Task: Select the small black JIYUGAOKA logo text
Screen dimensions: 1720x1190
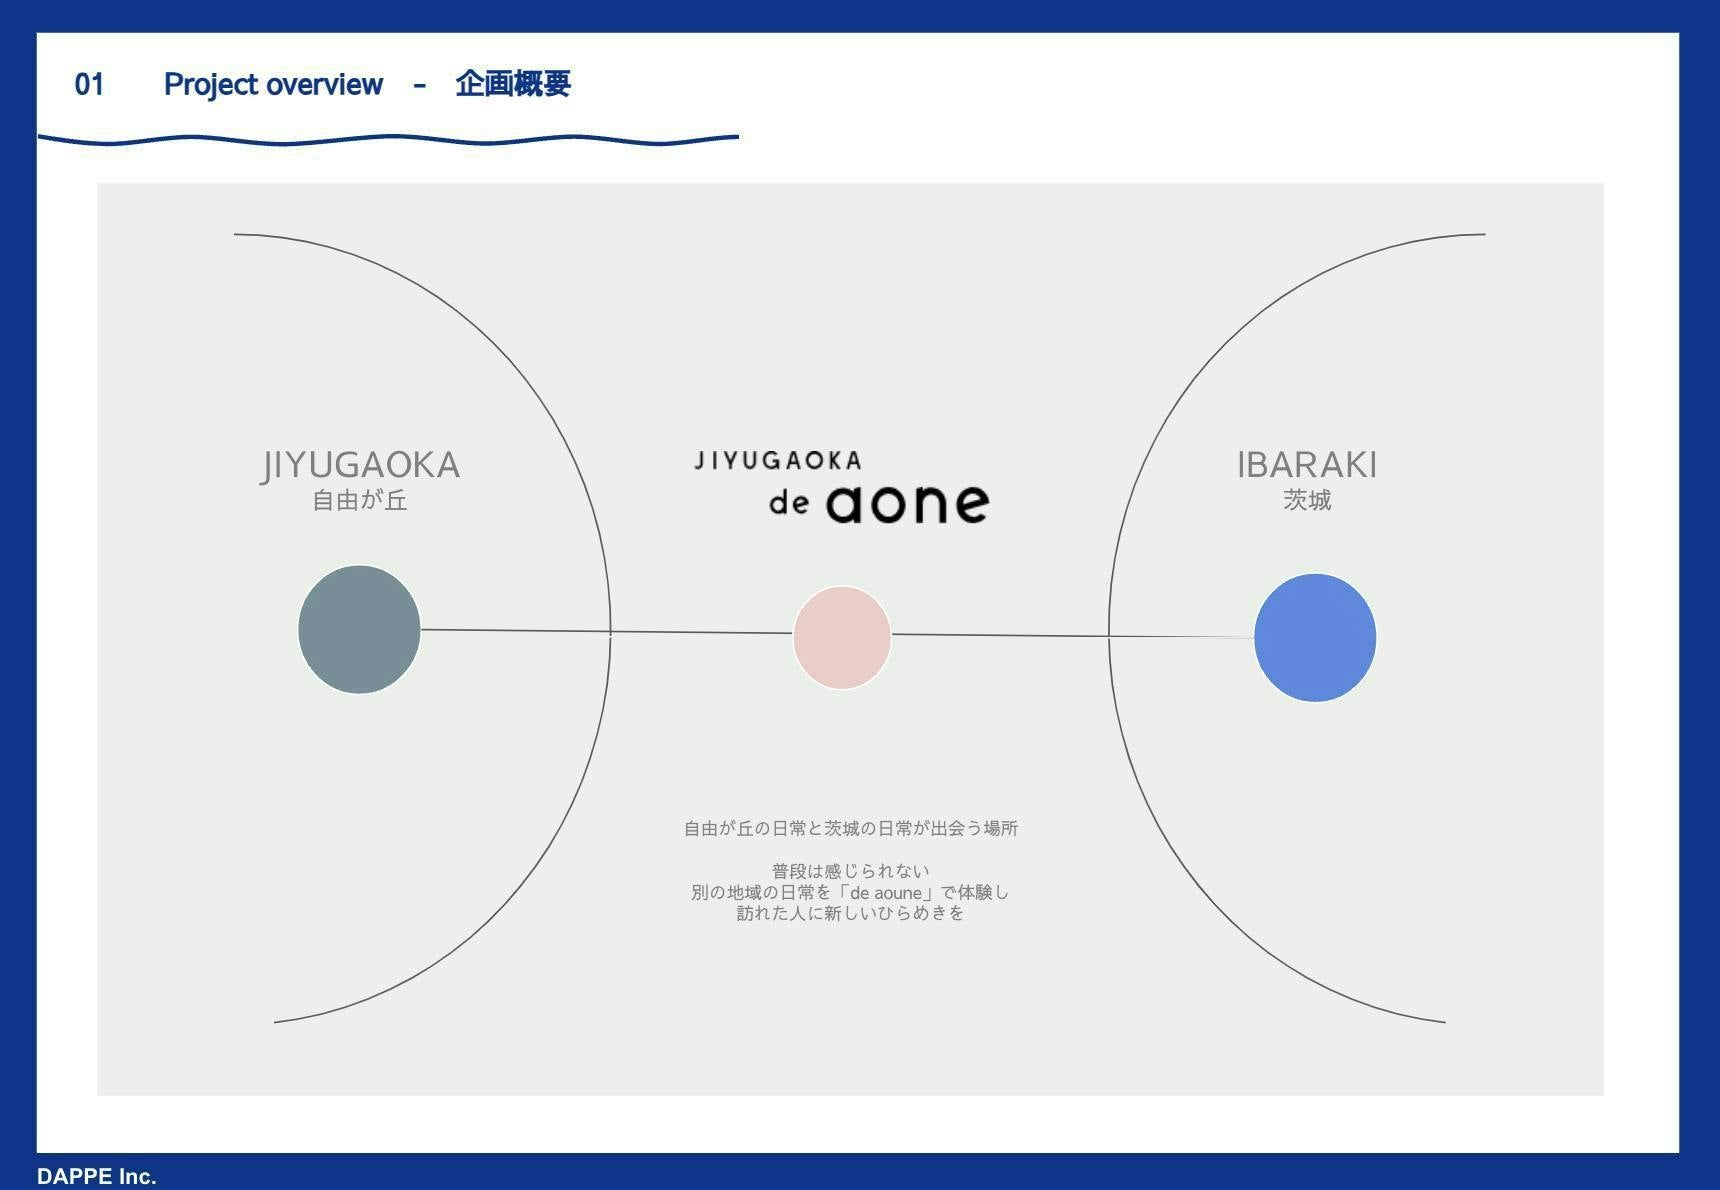Action: tap(778, 461)
